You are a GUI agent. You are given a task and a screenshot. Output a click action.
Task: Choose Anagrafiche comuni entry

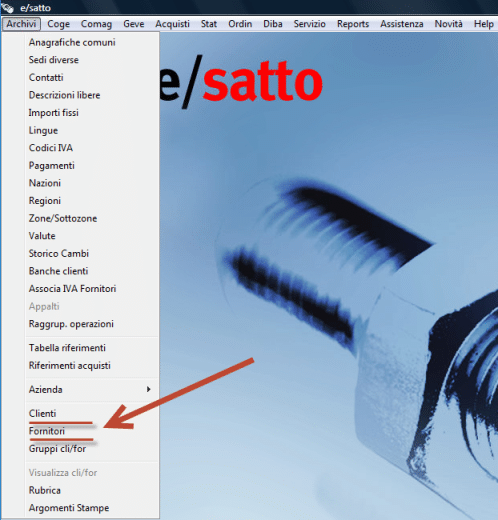pyautogui.click(x=72, y=42)
